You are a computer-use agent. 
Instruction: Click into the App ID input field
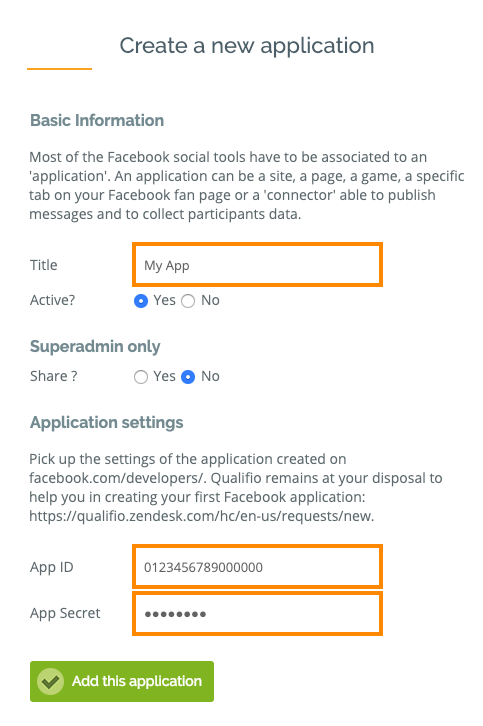(257, 566)
